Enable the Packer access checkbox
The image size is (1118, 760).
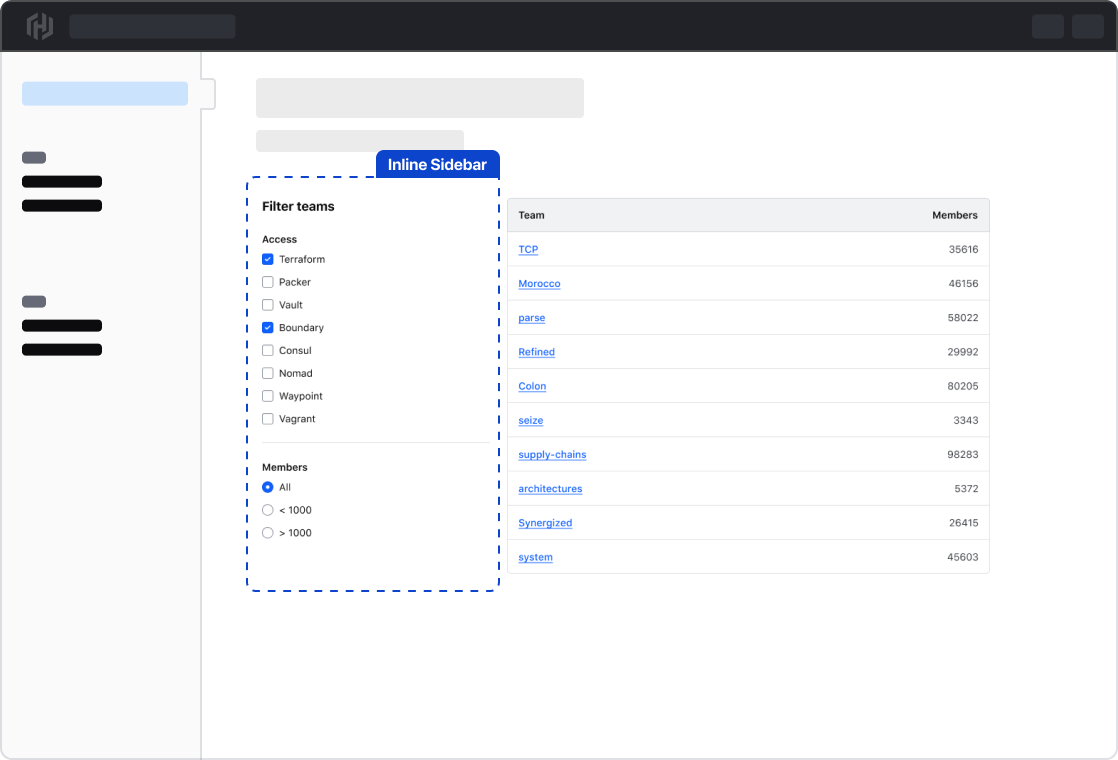[268, 282]
